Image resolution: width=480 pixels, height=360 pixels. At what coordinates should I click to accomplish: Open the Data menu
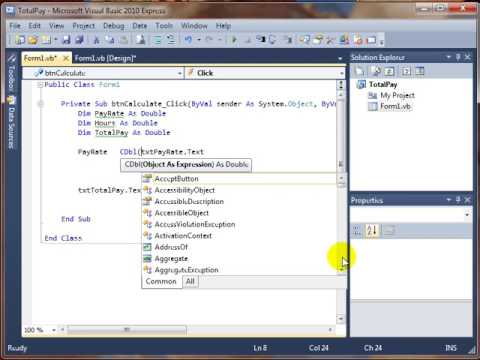pyautogui.click(x=140, y=26)
